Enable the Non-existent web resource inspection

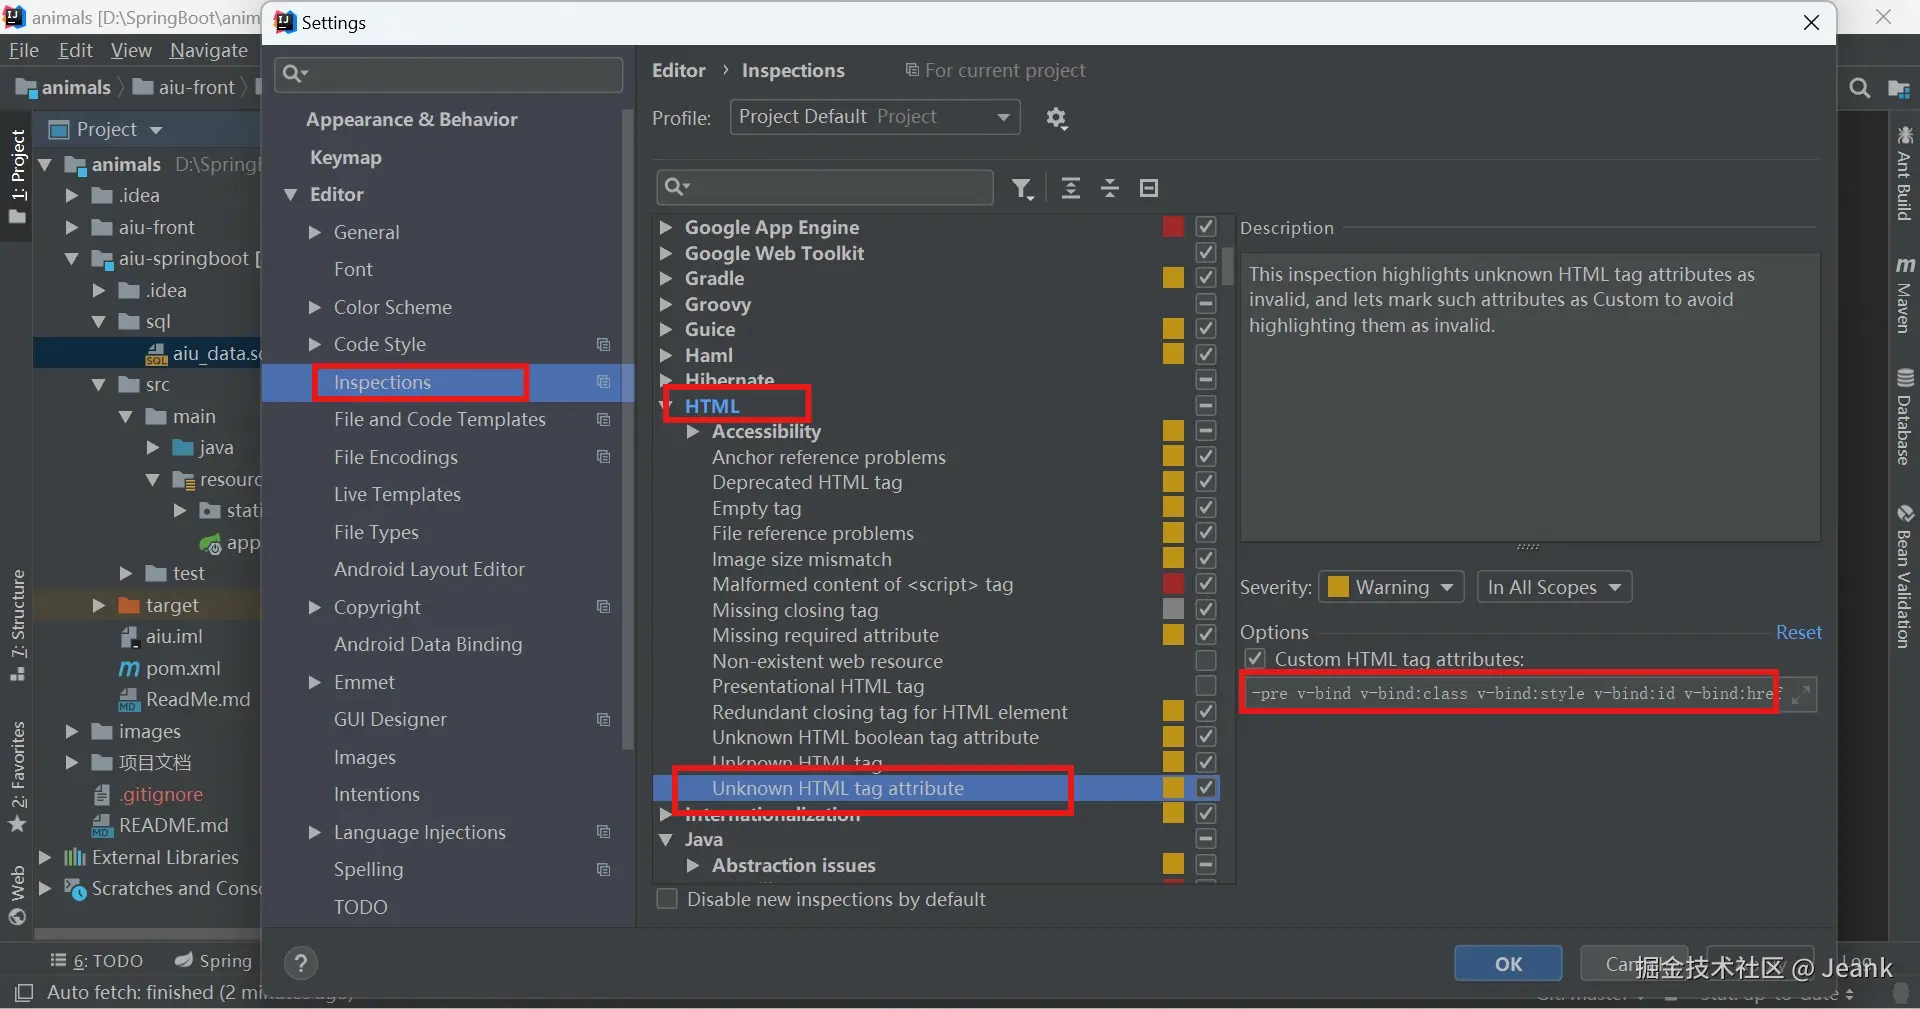click(1206, 661)
